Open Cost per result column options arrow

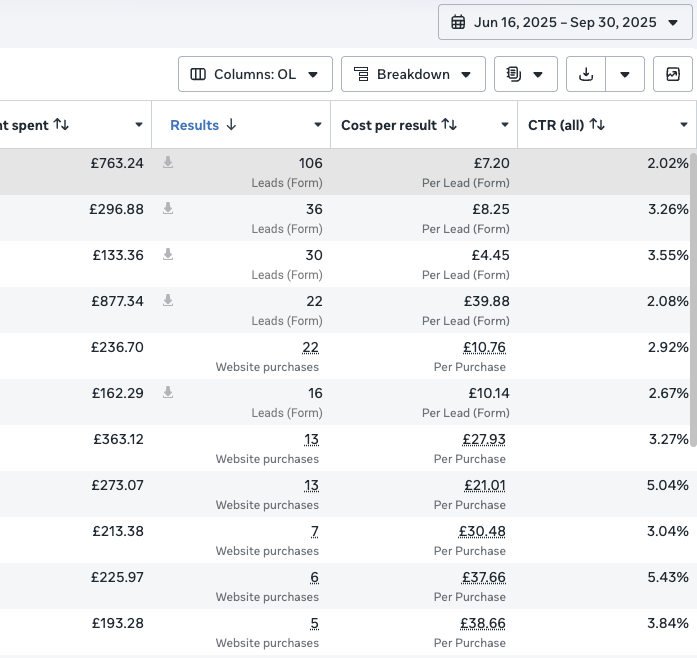coord(505,125)
